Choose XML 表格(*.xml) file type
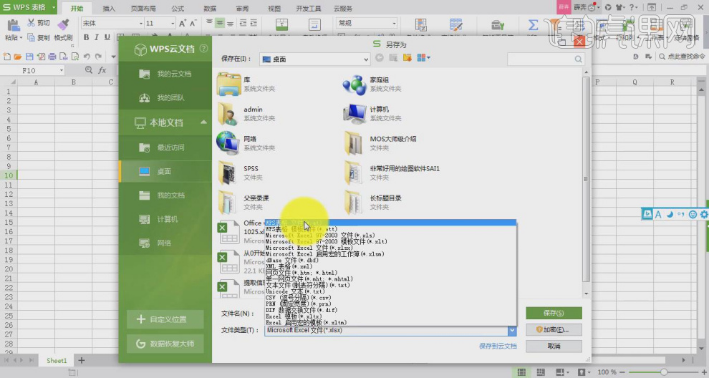Viewport: 709px width, 378px height. coord(289,267)
